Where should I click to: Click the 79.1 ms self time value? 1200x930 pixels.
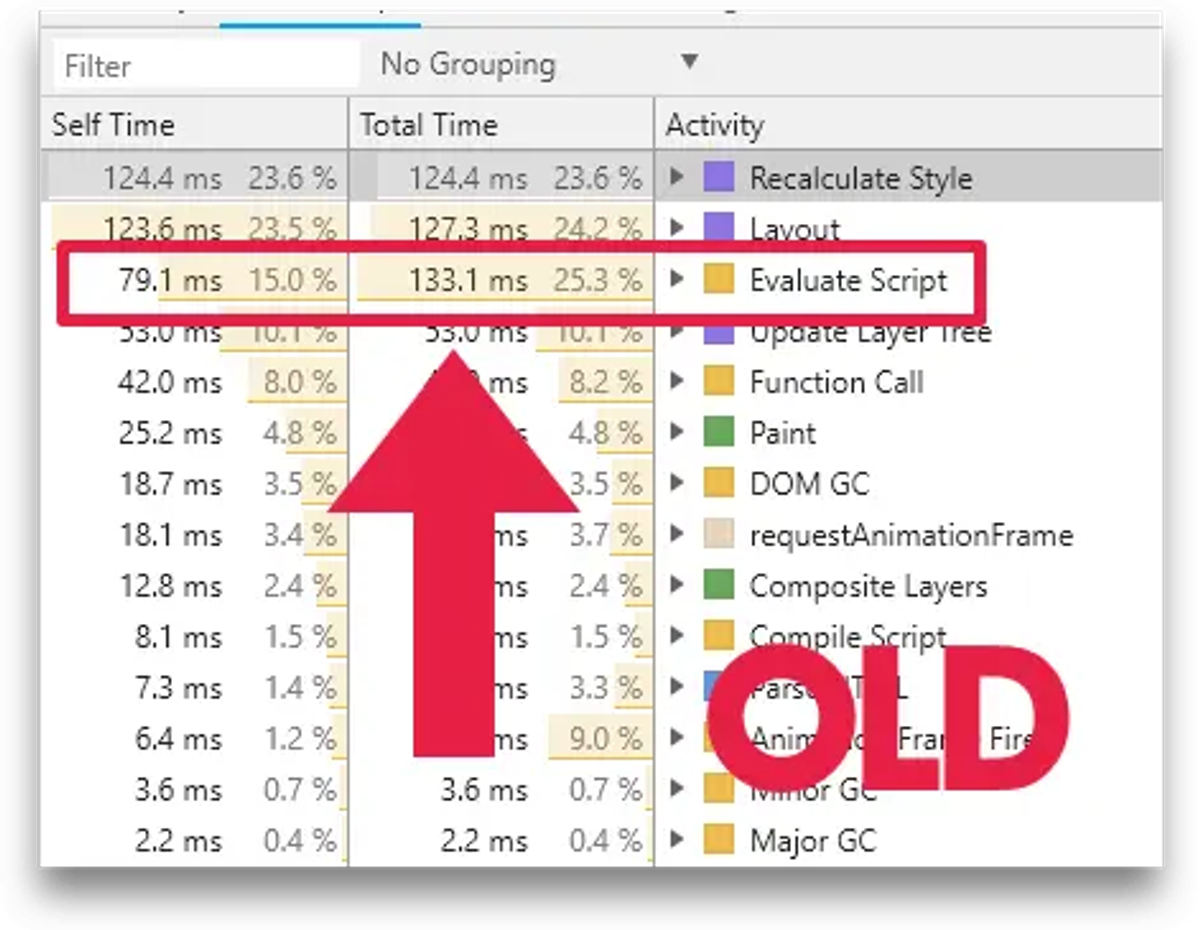point(170,281)
